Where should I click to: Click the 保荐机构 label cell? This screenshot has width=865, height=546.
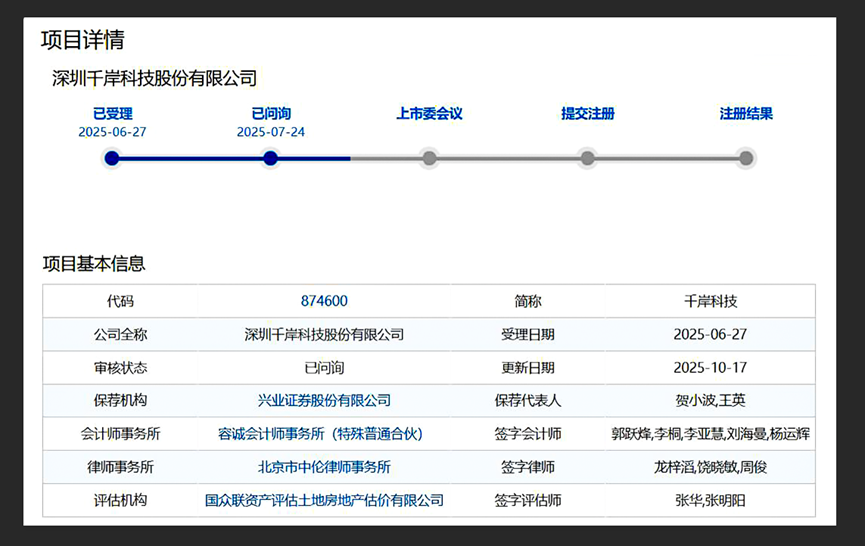pos(120,400)
